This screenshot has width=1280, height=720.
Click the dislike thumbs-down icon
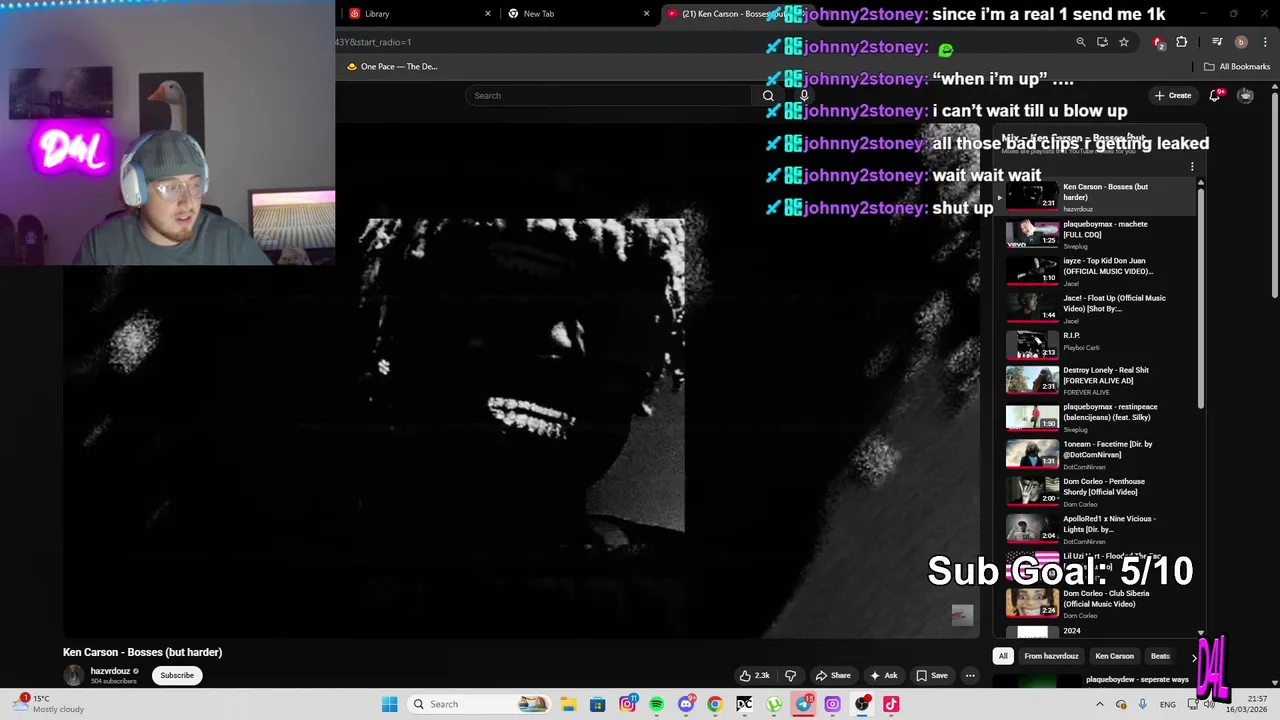click(x=790, y=675)
